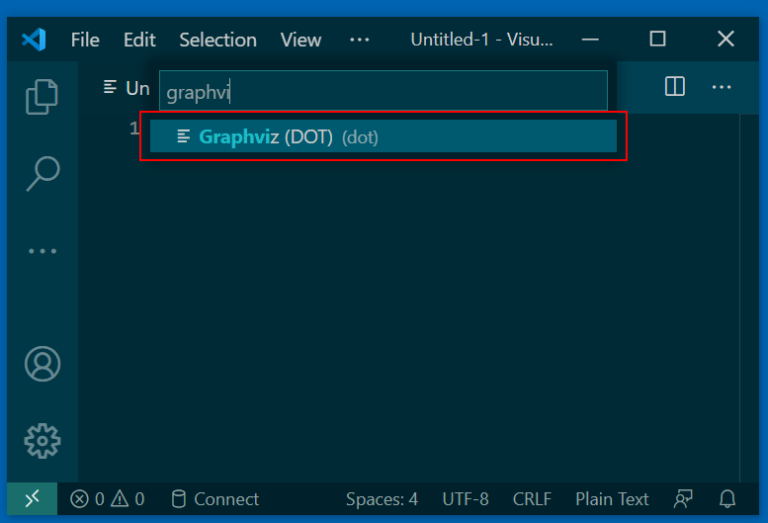Split the editor right
The image size is (768, 523).
(675, 87)
